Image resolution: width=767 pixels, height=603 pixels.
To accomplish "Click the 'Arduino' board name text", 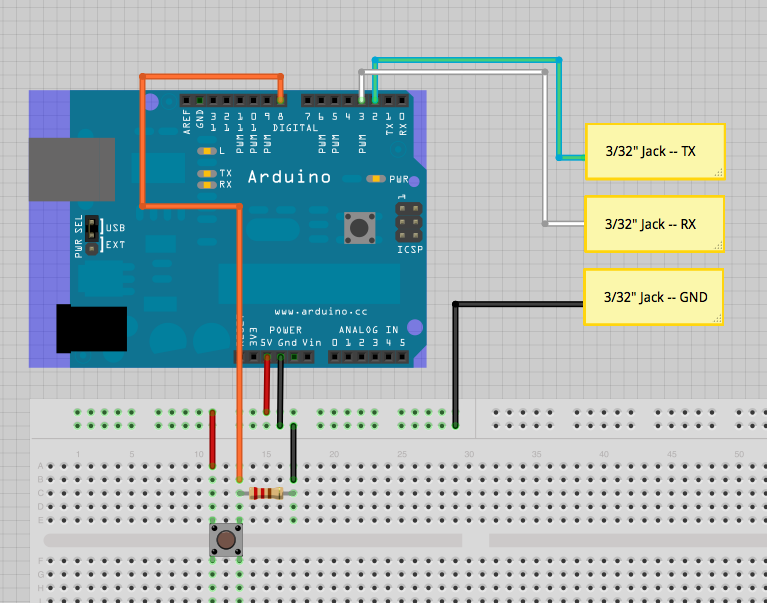I will pos(290,177).
